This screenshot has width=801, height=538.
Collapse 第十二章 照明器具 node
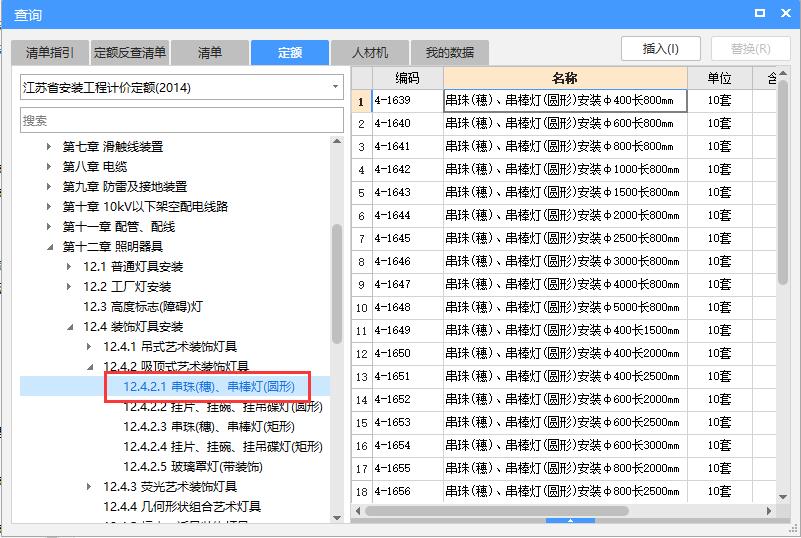(50, 247)
